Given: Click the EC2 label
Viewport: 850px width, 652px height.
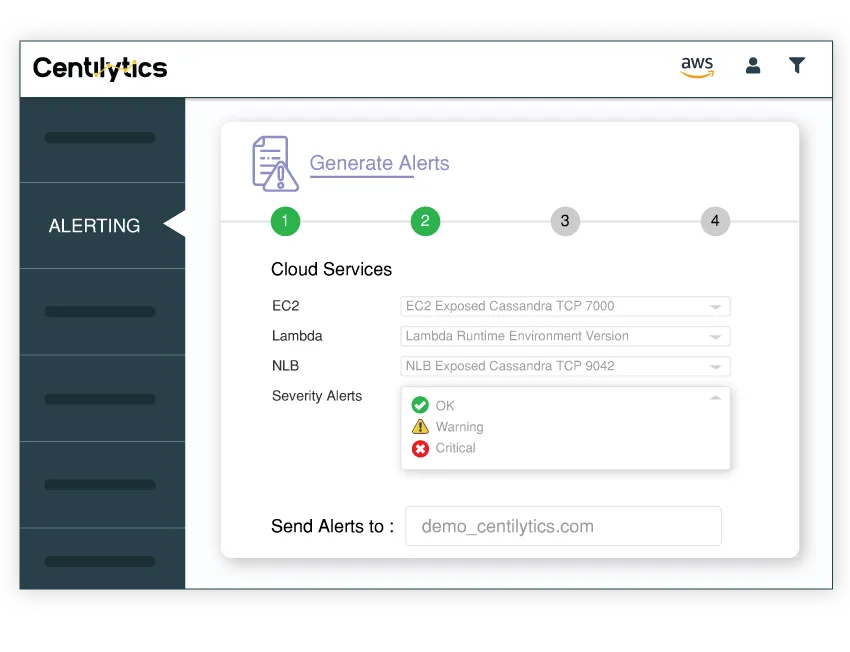Looking at the screenshot, I should 286,306.
